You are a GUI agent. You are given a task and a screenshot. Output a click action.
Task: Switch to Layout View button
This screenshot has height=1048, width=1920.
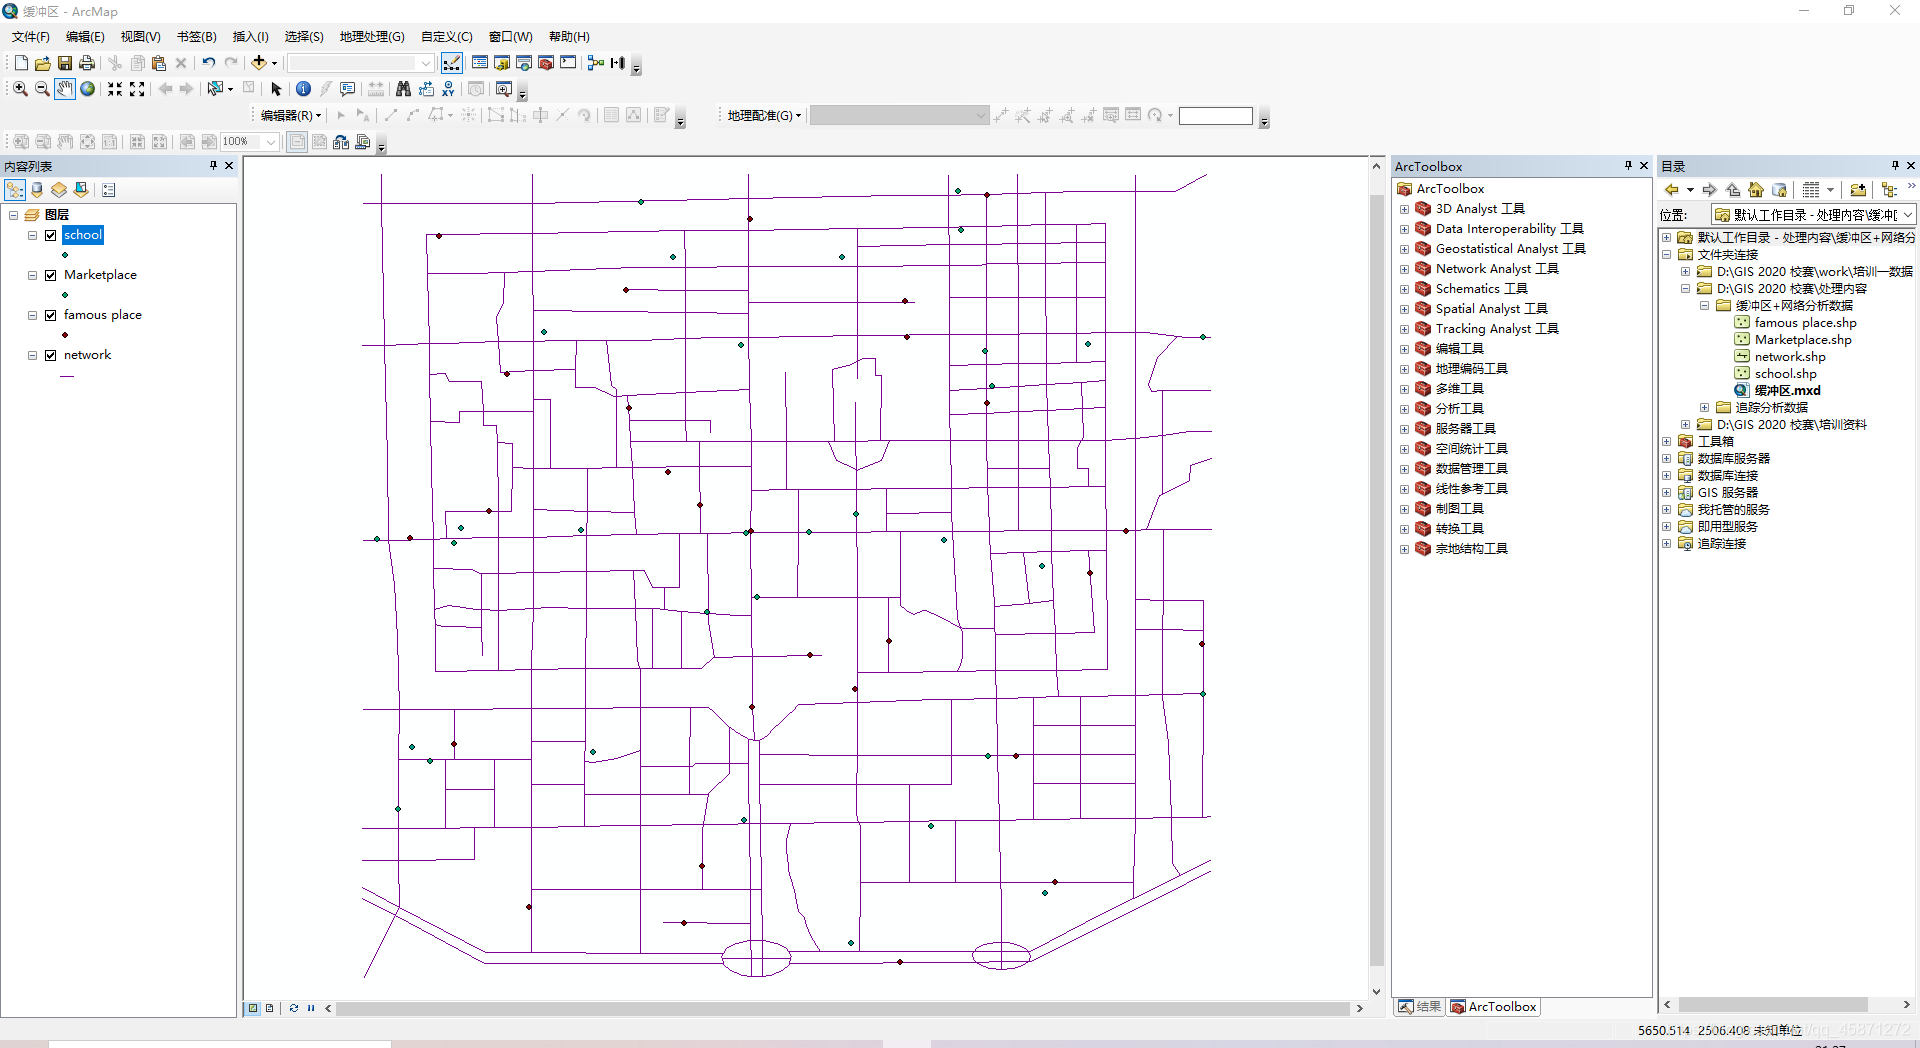point(270,1008)
